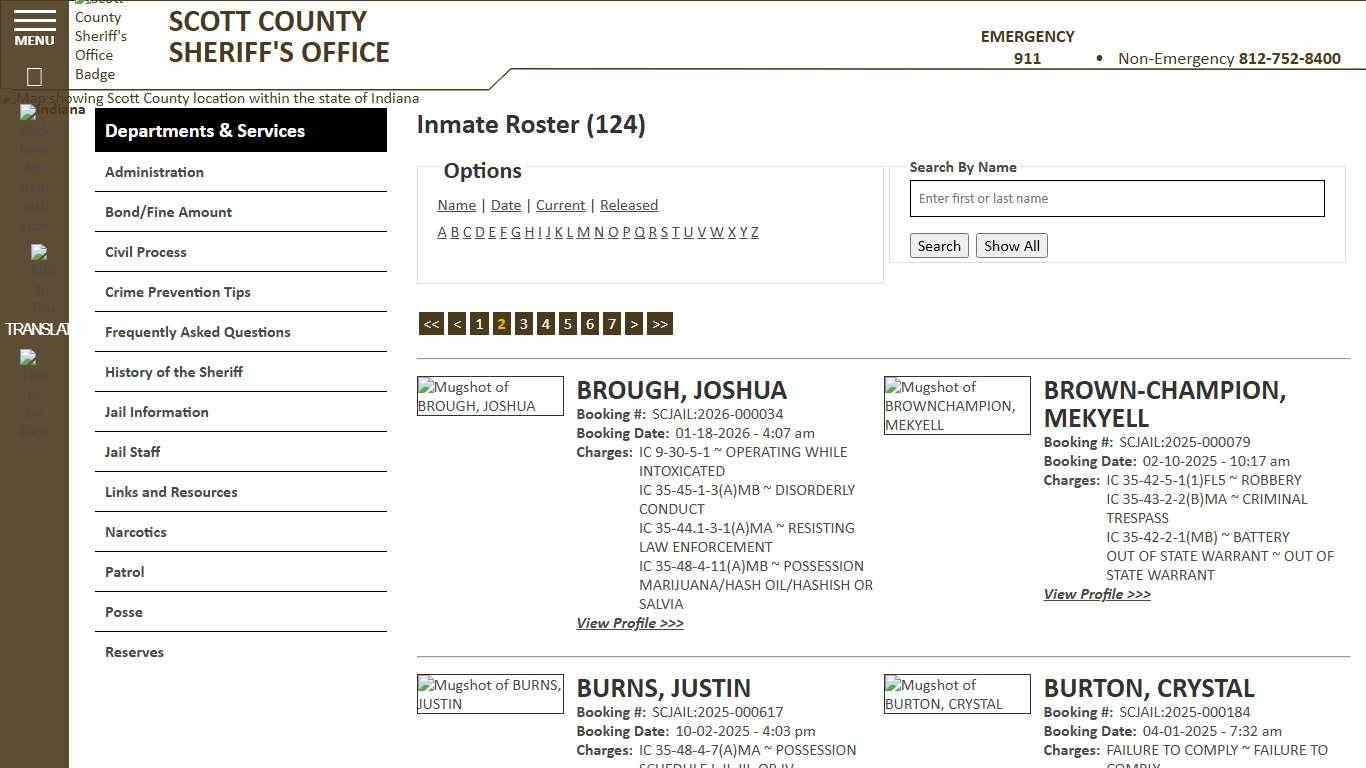
Task: Sort the inmate roster by Date
Action: click(506, 205)
